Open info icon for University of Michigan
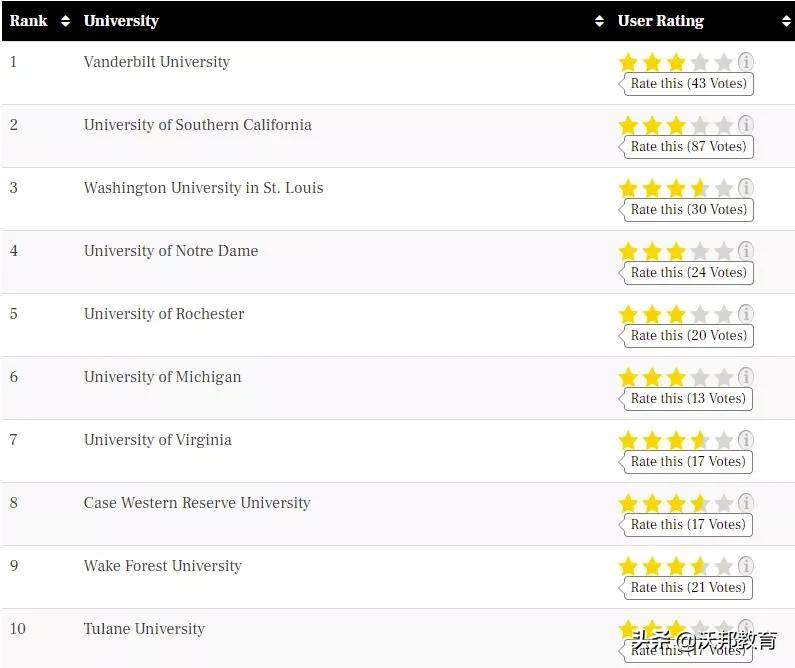This screenshot has width=795, height=668. point(746,377)
